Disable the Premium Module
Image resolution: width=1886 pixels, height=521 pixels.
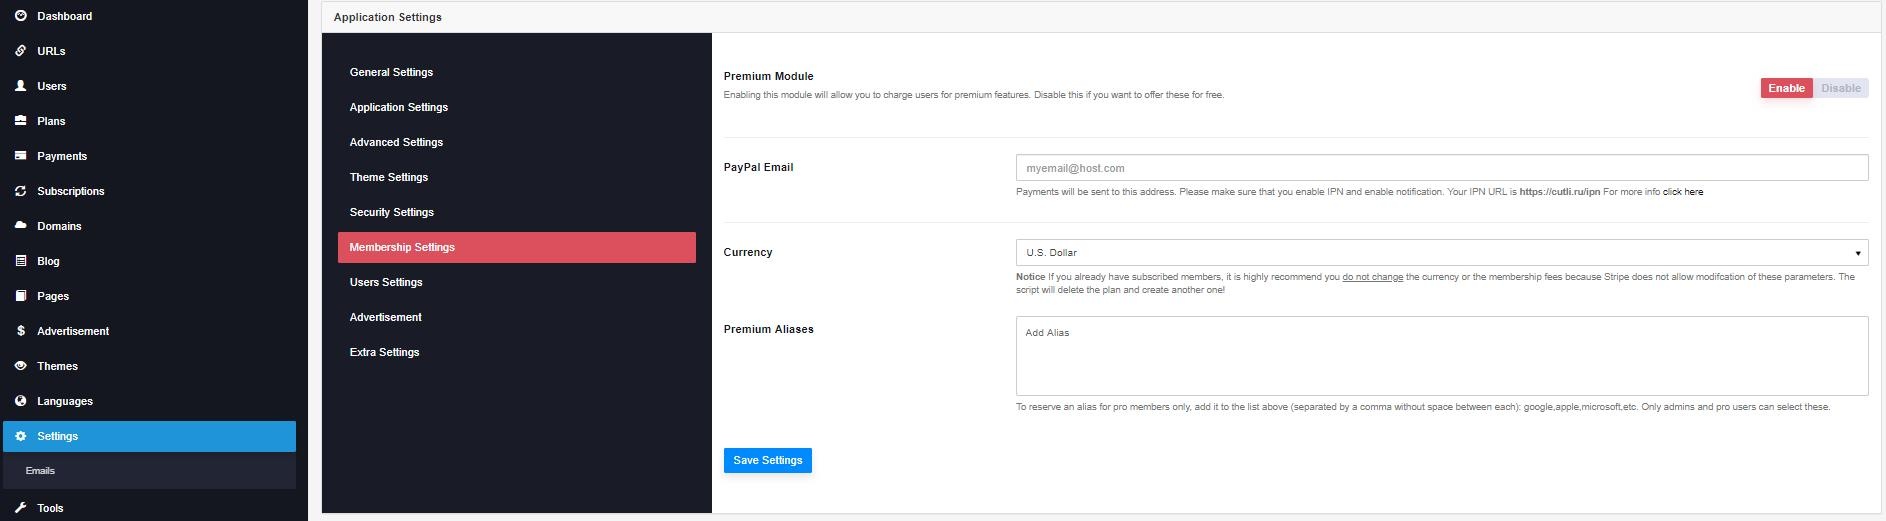point(1840,88)
